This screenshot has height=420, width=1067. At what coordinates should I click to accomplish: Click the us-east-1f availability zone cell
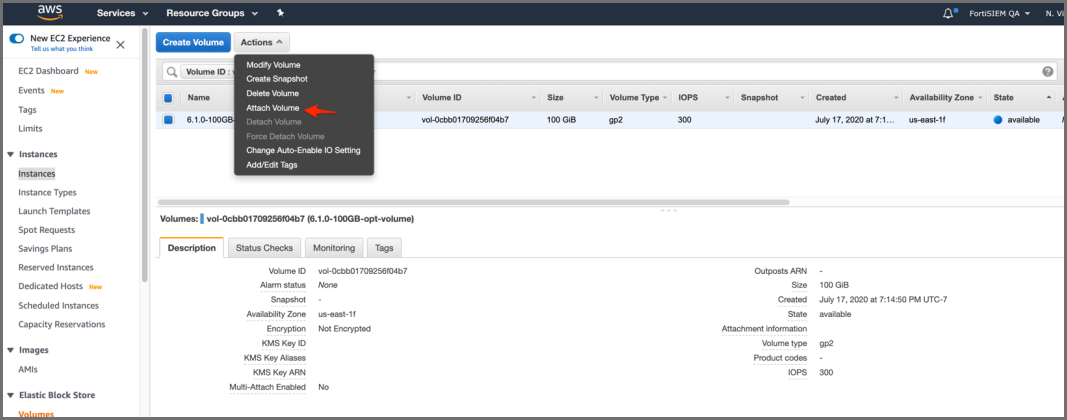pos(928,120)
